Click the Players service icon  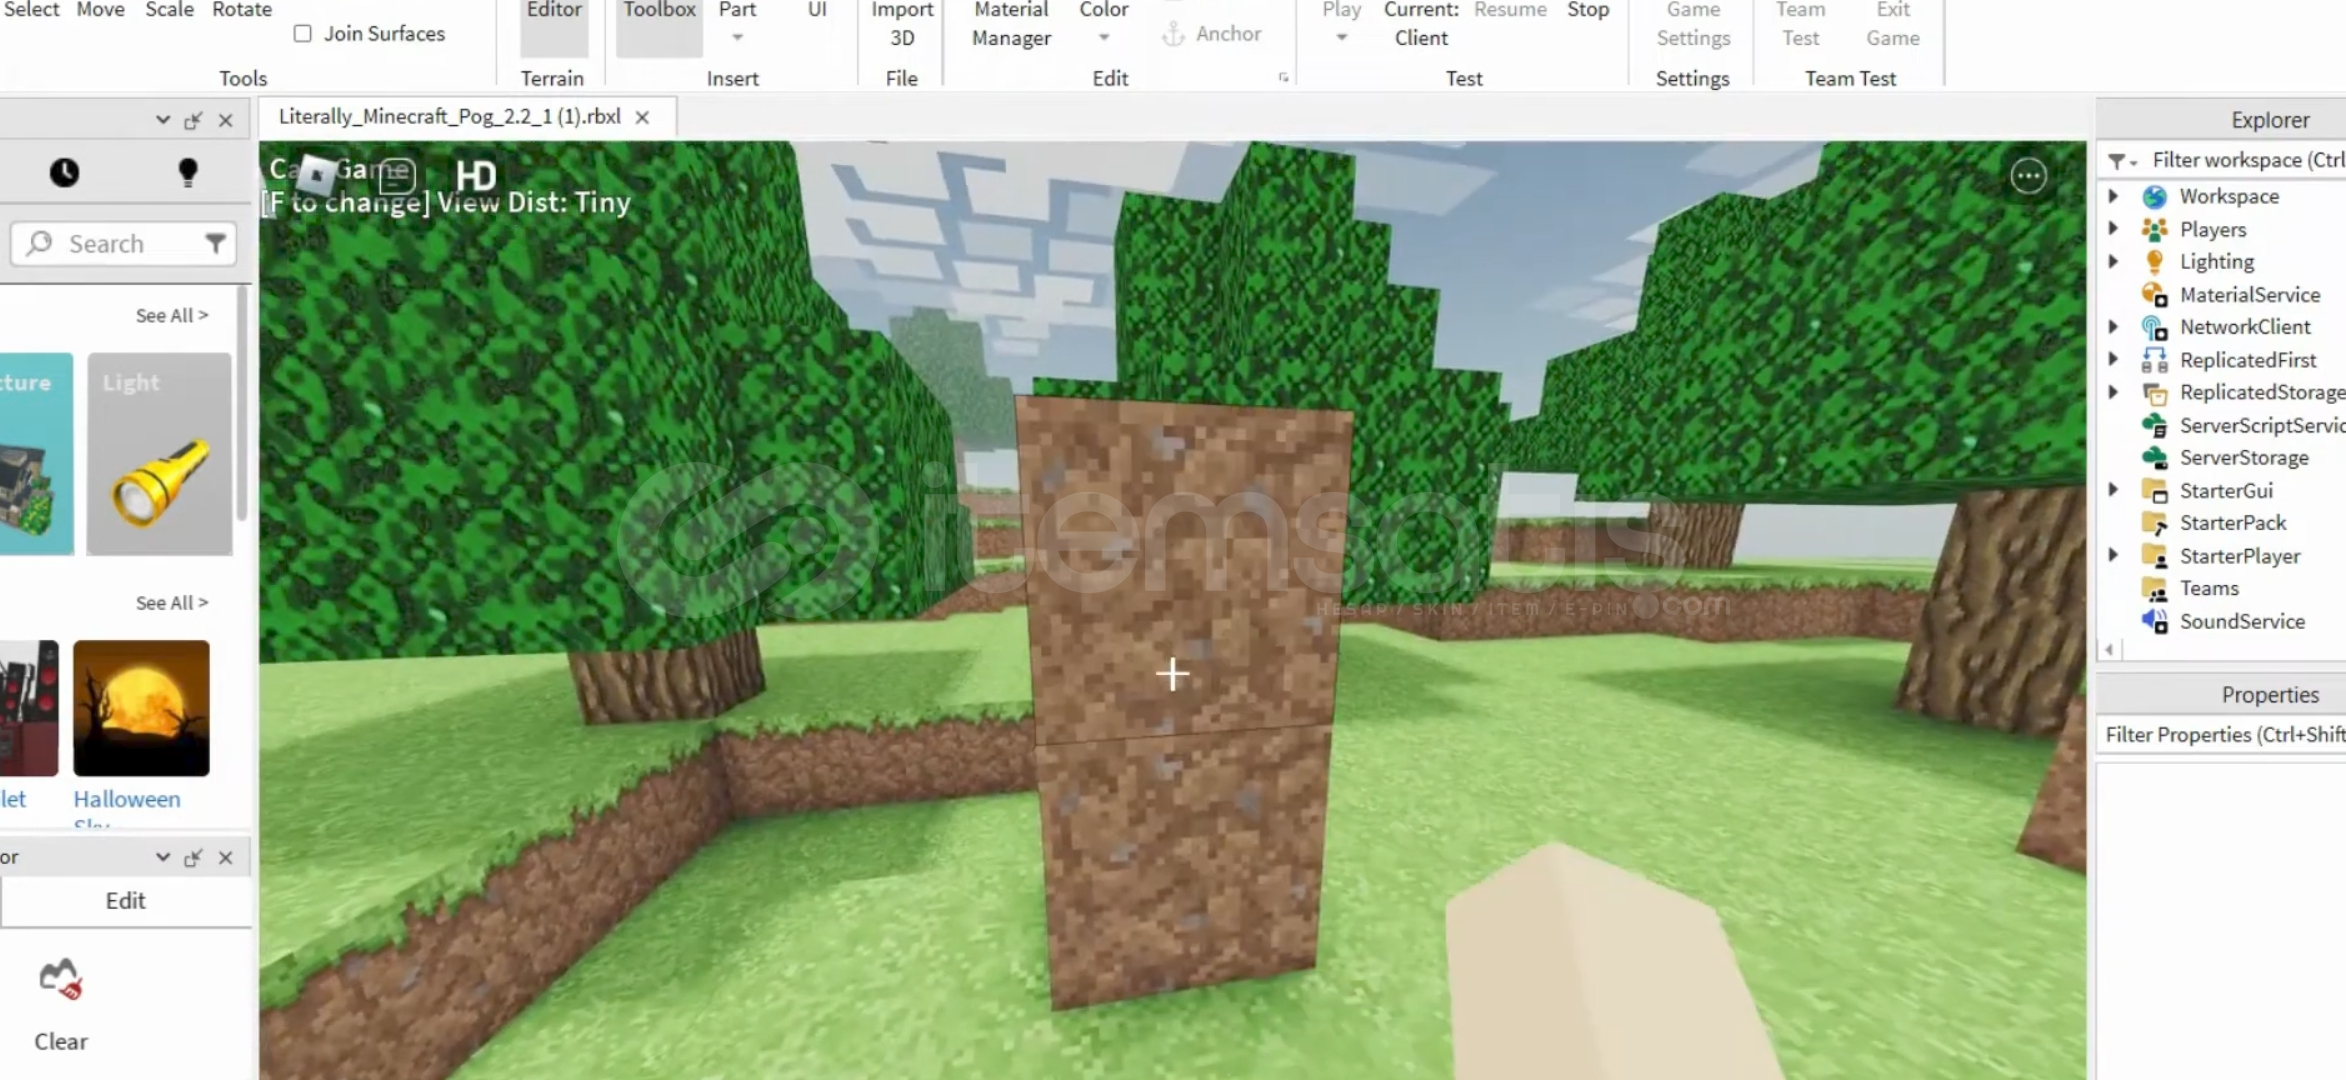click(x=2154, y=229)
